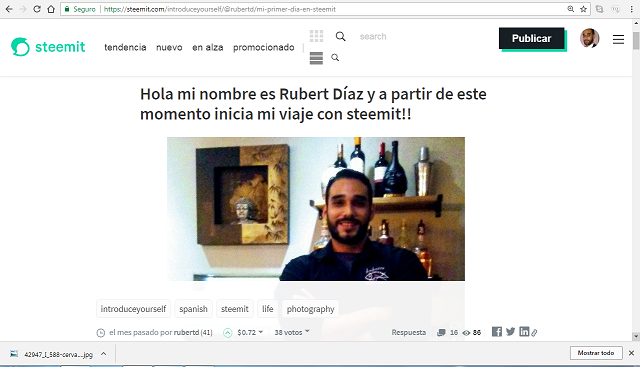Screen dimensions: 640x367
Task: Open the steemit tag
Action: [235, 309]
